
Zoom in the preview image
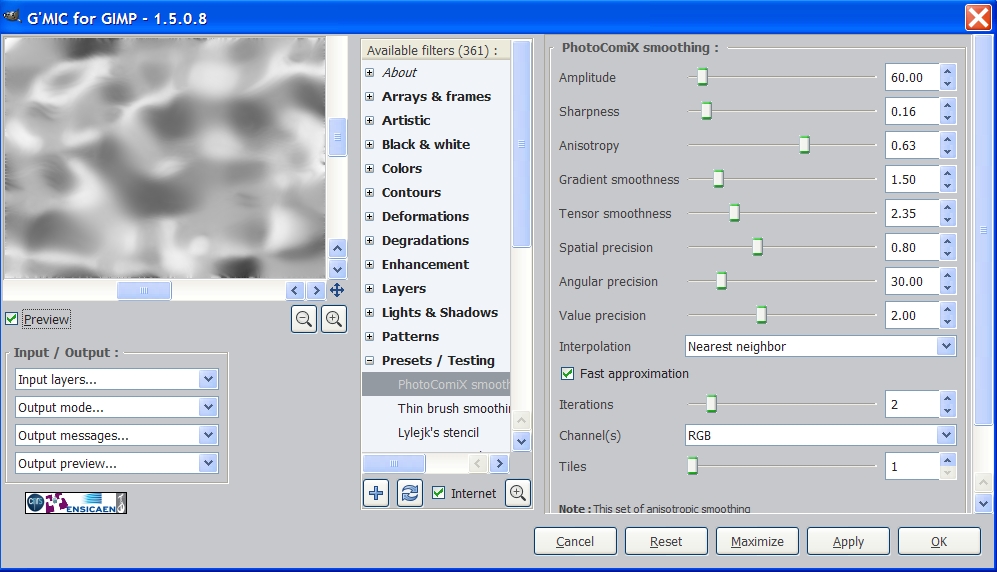tap(334, 318)
